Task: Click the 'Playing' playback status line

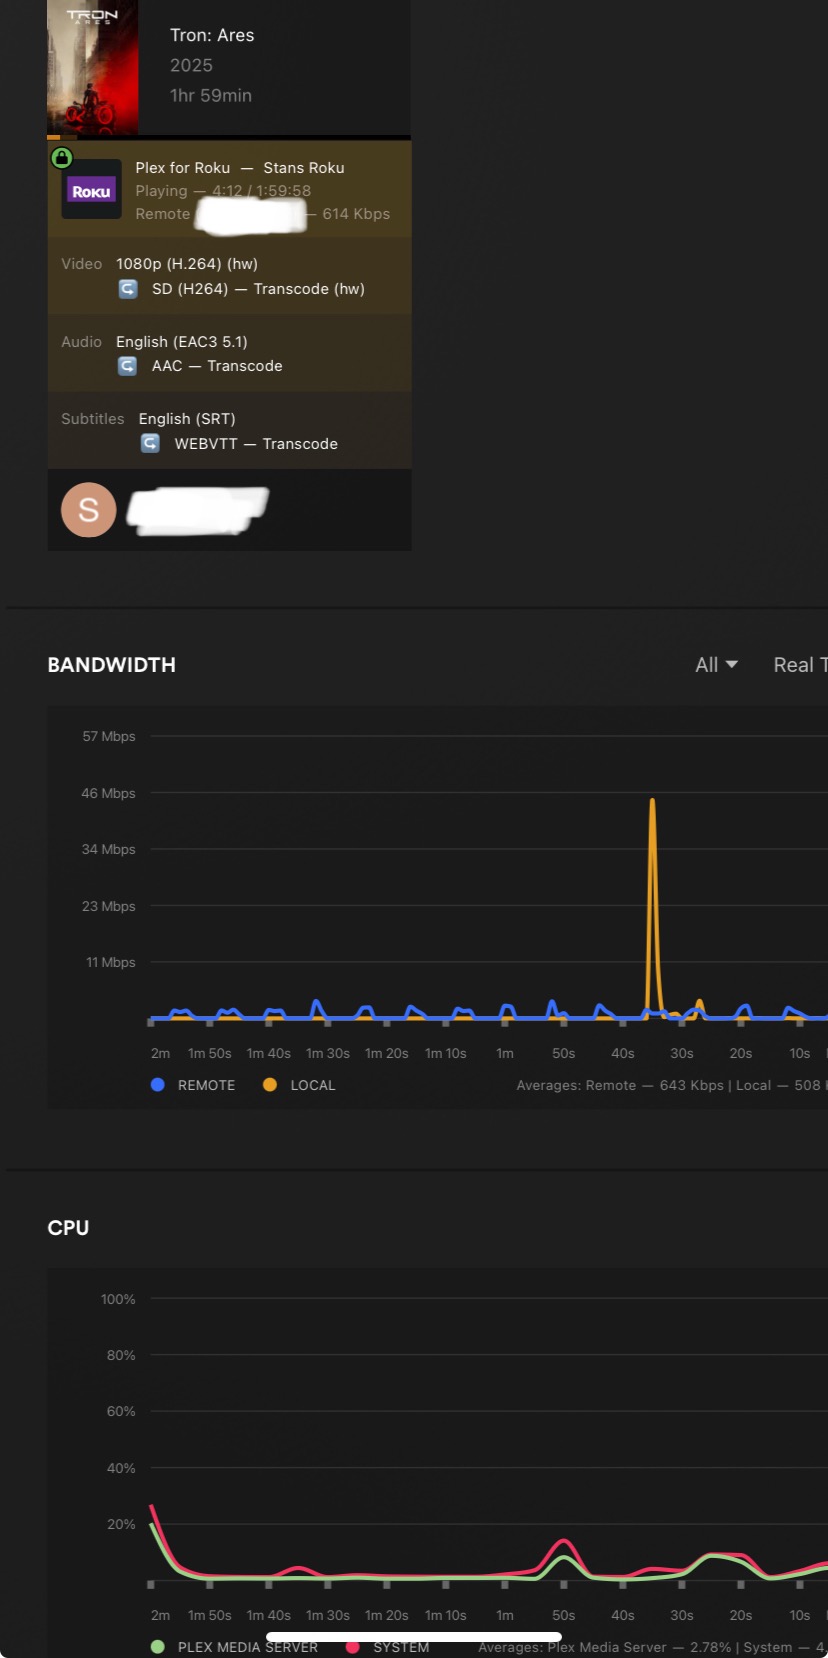Action: 223,191
